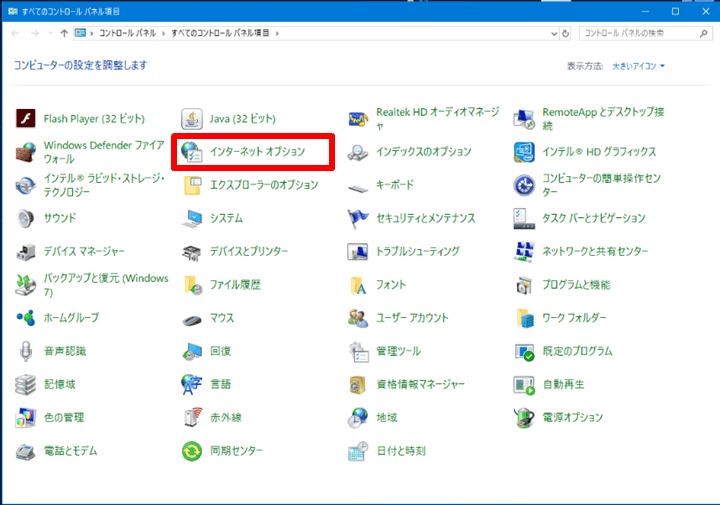Open the 記憶域 storage disks icon
The width and height of the screenshot is (720, 505).
pos(26,385)
